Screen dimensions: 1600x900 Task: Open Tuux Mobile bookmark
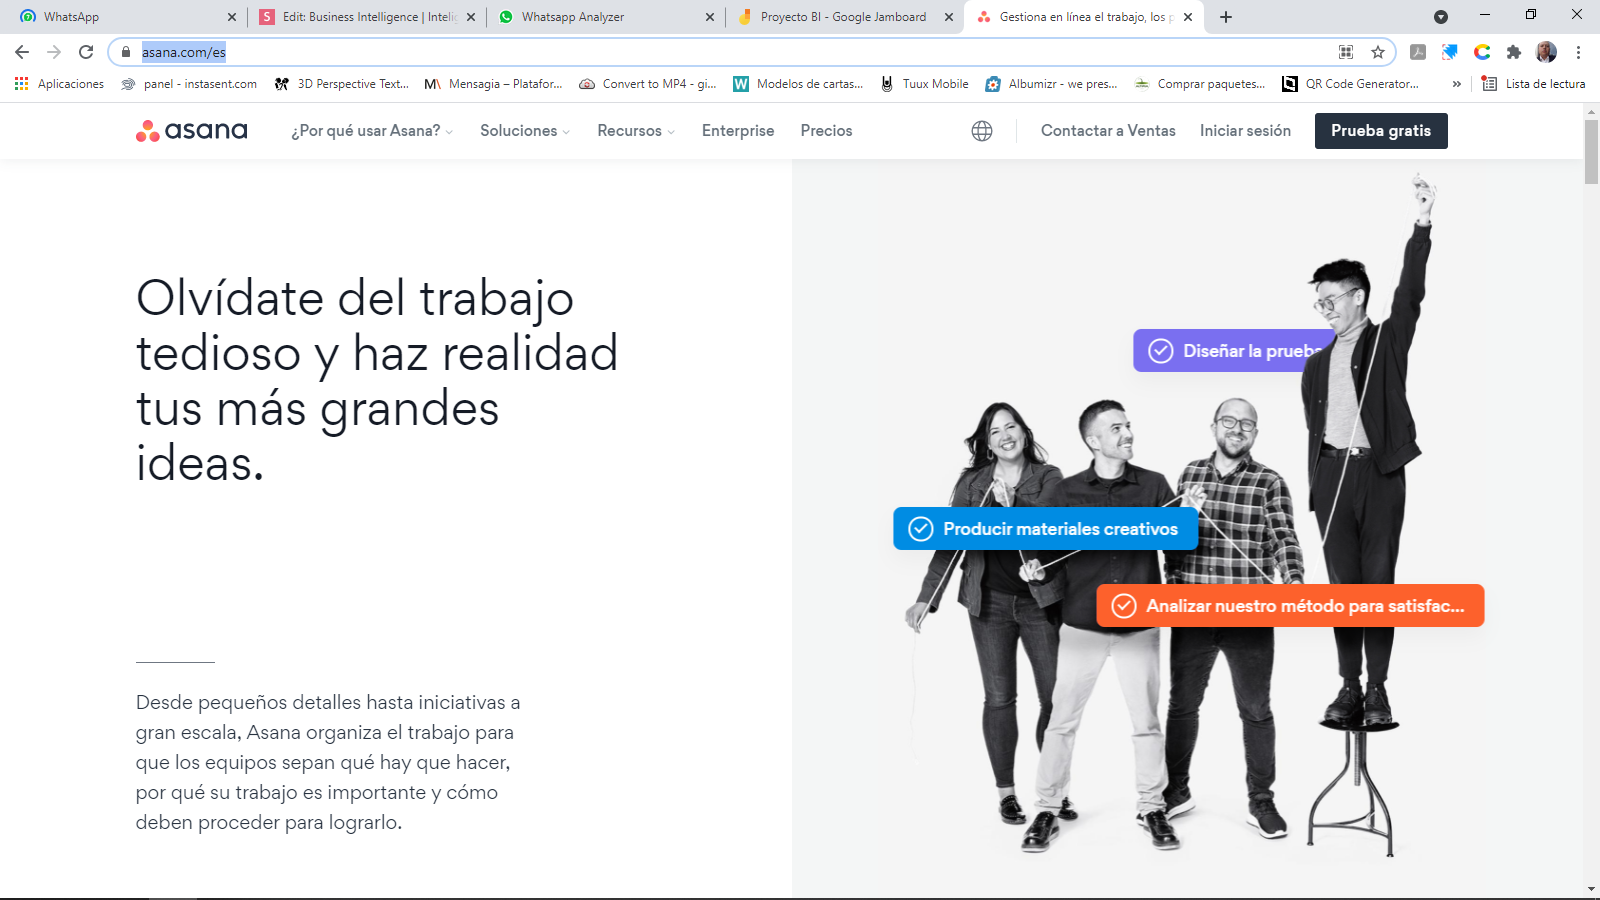click(924, 84)
